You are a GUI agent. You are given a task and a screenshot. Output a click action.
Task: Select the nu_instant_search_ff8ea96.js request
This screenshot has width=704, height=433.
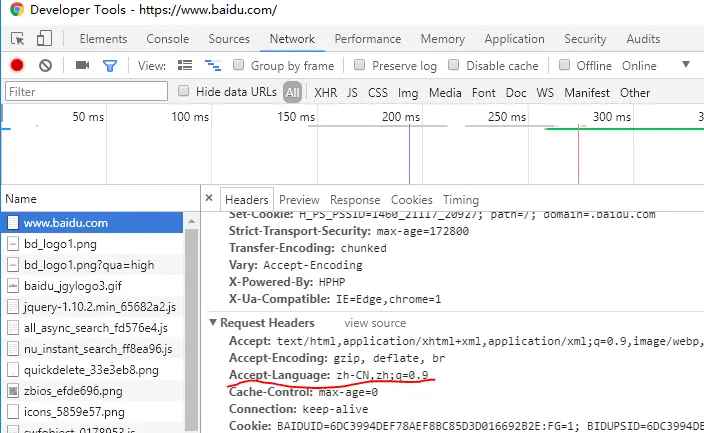click(x=92, y=349)
